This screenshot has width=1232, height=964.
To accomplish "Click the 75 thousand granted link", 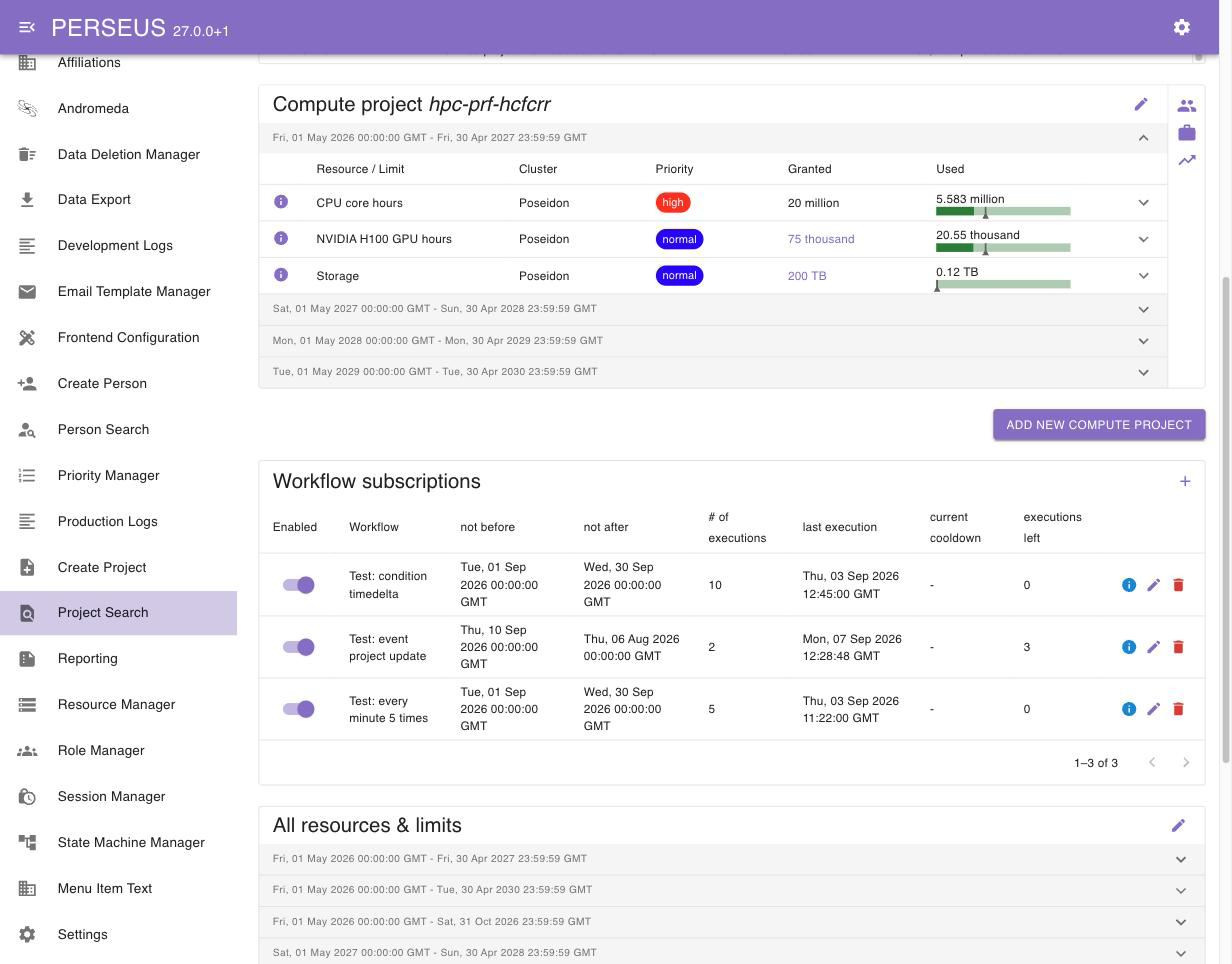I will click(821, 239).
